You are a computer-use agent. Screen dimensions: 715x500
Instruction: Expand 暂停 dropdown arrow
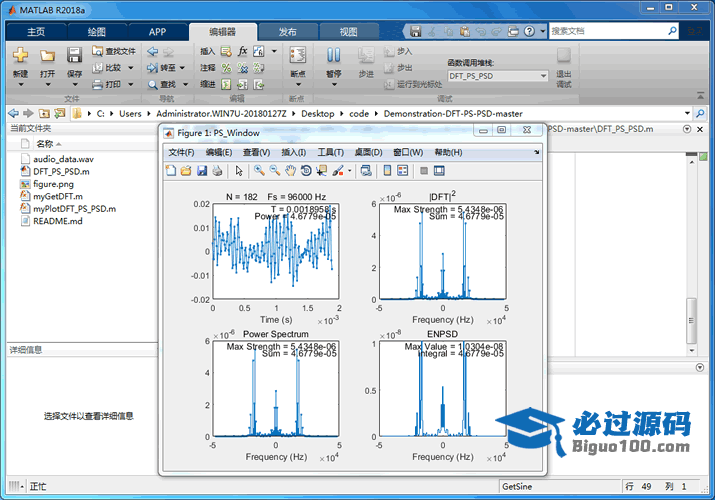click(x=334, y=84)
